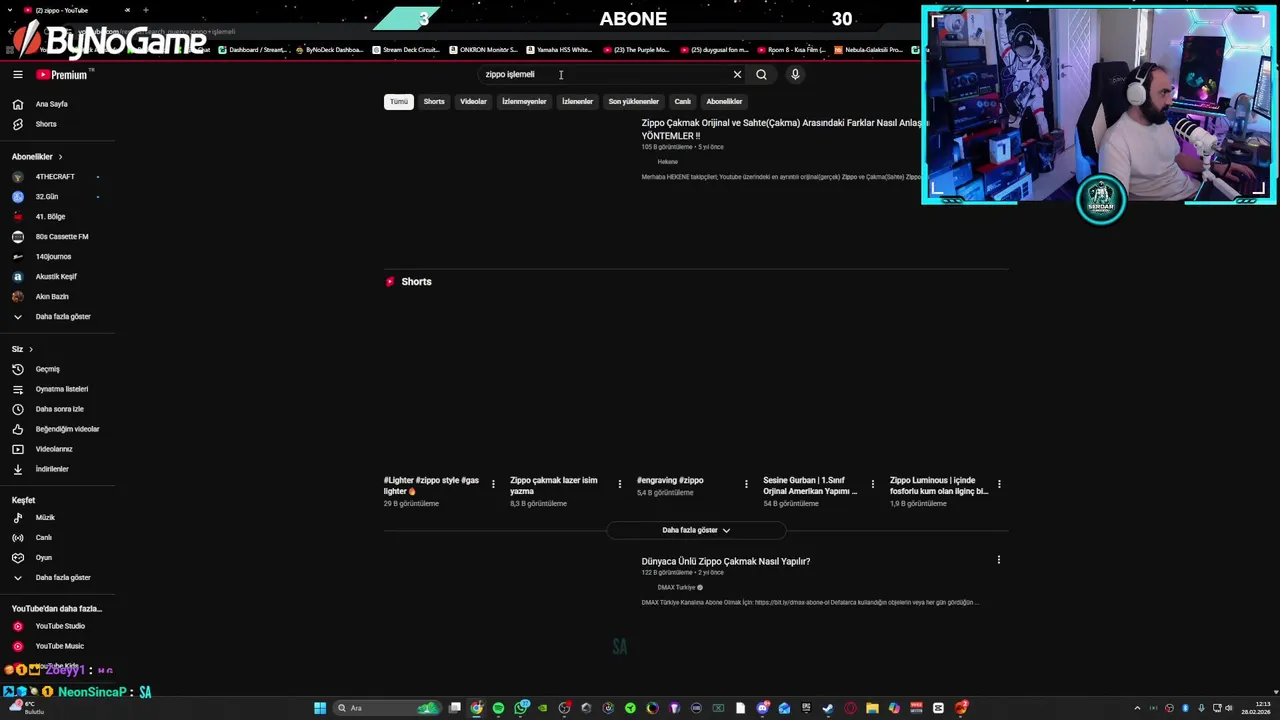Open YouTube Music link
Image resolution: width=1280 pixels, height=720 pixels.
coord(48,646)
